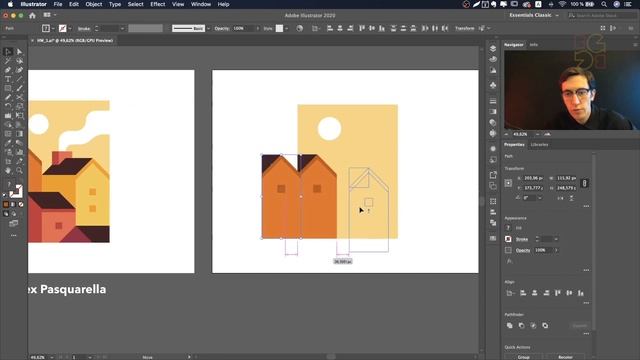Viewport: 640px width, 360px height.
Task: Open Essentials Classic workspace dropdown
Action: pyautogui.click(x=534, y=15)
